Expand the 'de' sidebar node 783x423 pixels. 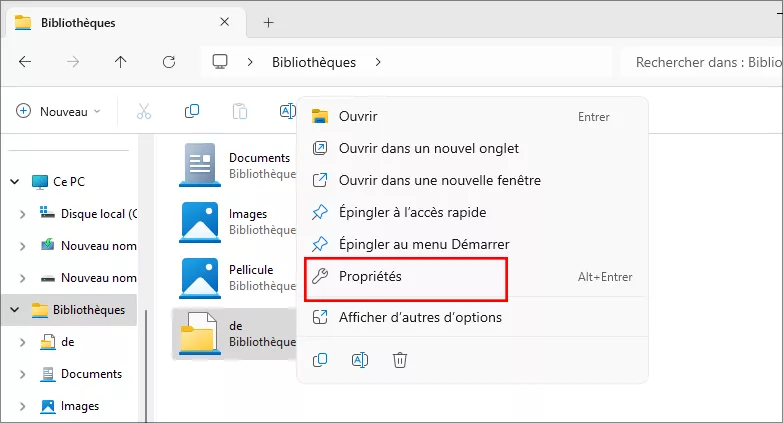click(22, 343)
